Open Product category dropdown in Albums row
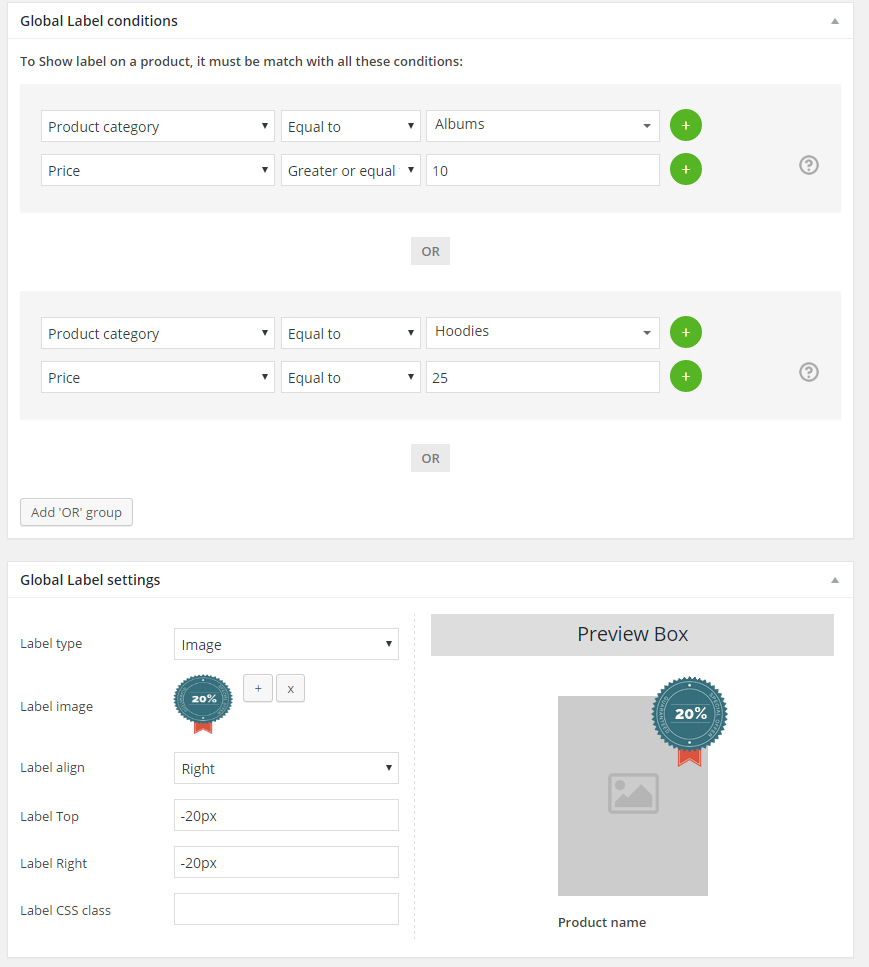This screenshot has width=869, height=967. (157, 126)
